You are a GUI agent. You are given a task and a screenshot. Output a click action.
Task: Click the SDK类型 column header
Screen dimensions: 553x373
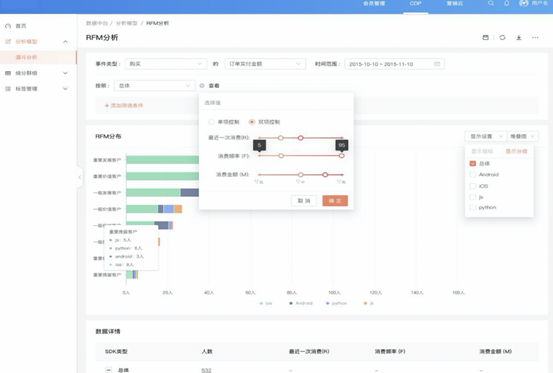116,351
